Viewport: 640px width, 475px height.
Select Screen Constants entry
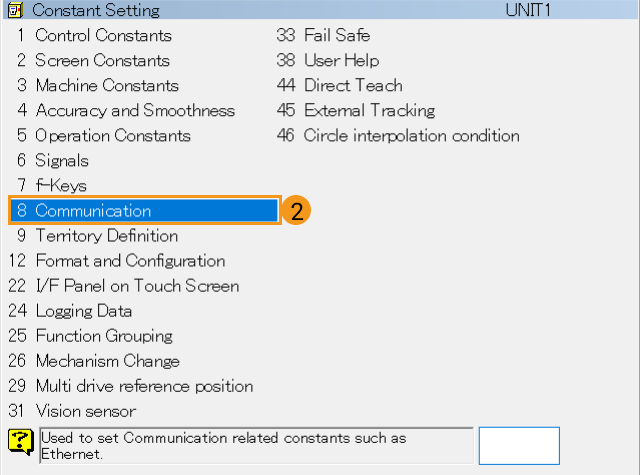point(102,60)
